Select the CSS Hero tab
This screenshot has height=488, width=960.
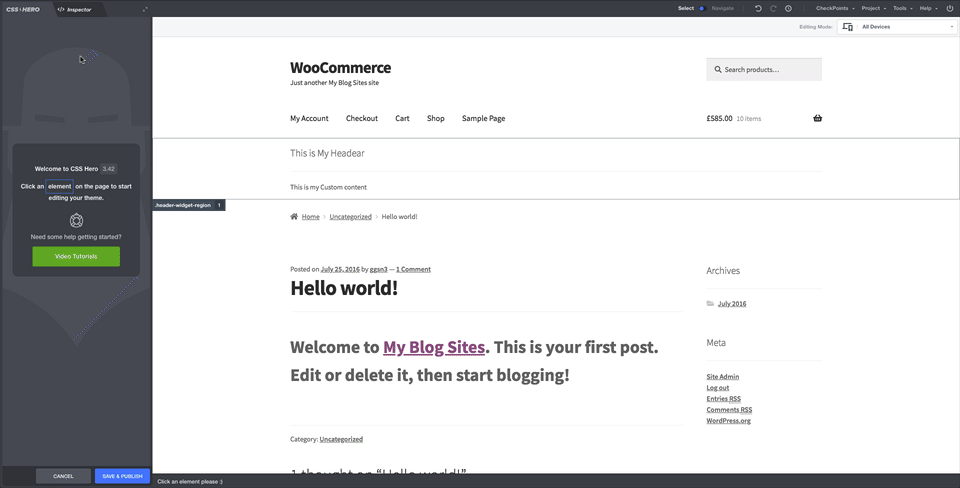pos(23,9)
